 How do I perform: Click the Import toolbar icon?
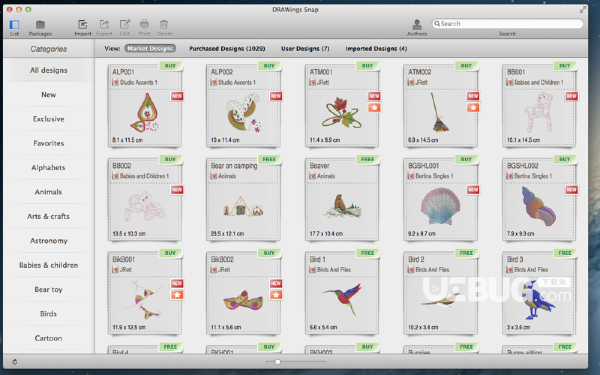coord(83,25)
